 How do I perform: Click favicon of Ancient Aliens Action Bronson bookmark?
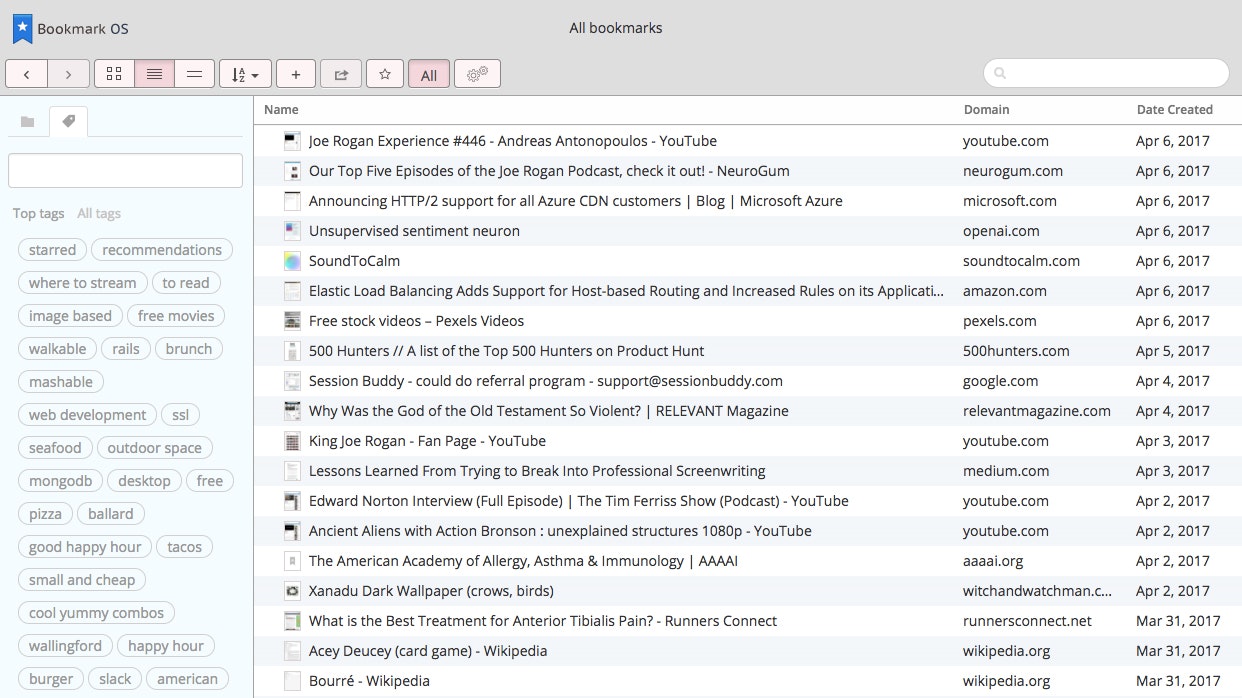(292, 531)
